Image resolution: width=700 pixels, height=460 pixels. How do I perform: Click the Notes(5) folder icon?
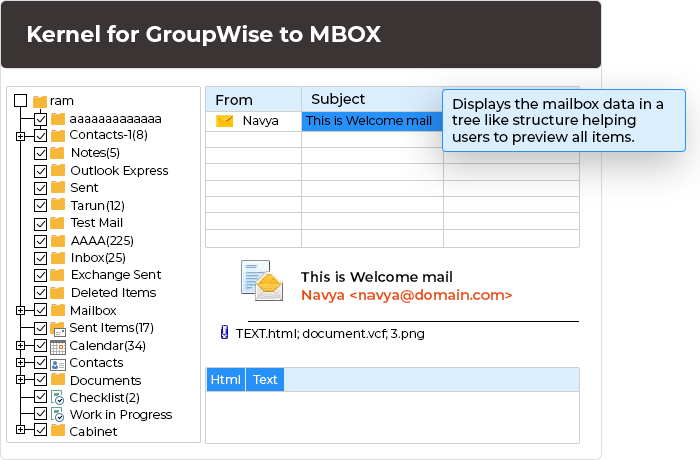tap(57, 153)
